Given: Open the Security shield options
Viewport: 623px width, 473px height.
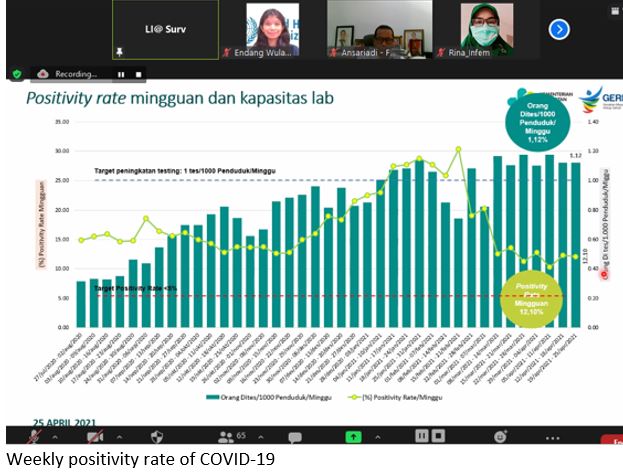Looking at the screenshot, I should point(157,436).
